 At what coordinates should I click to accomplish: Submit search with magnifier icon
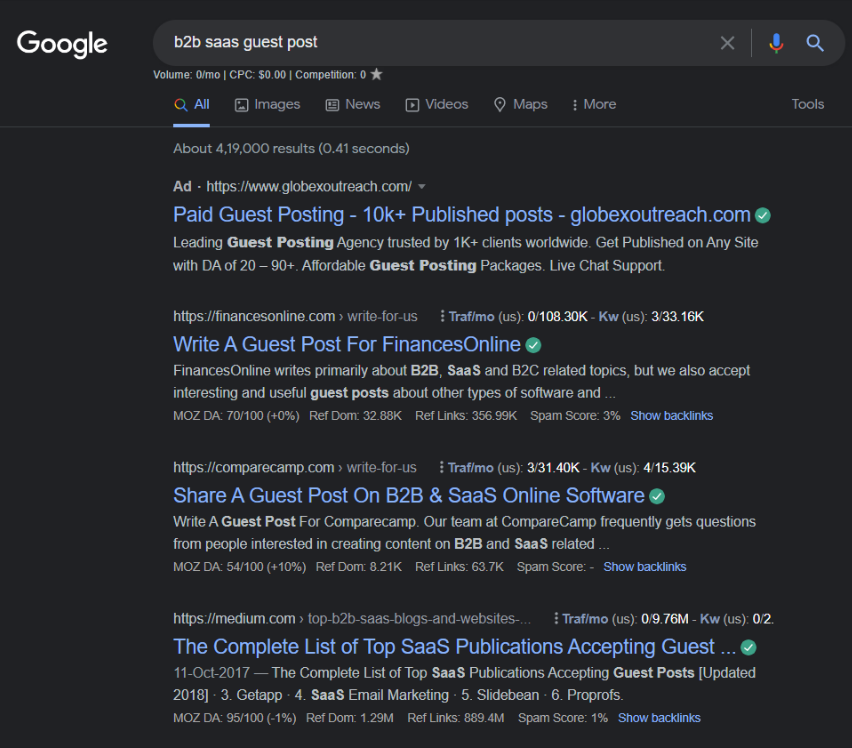[815, 43]
